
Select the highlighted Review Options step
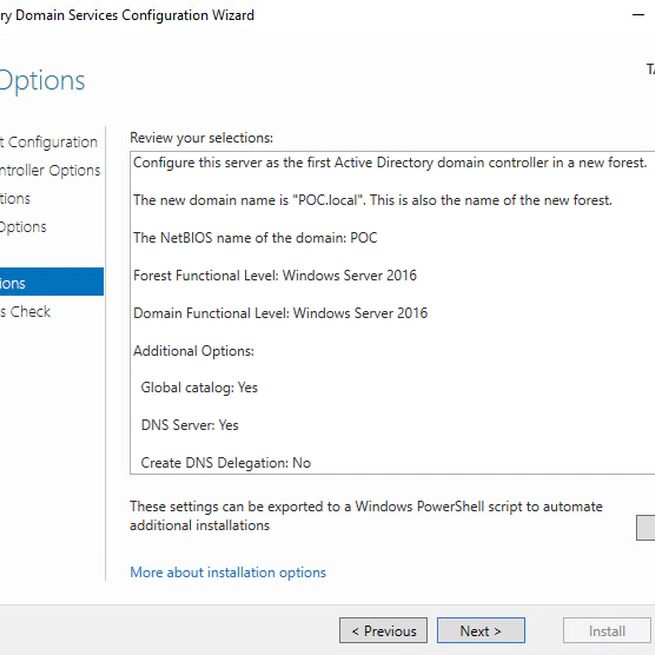[x=52, y=282]
